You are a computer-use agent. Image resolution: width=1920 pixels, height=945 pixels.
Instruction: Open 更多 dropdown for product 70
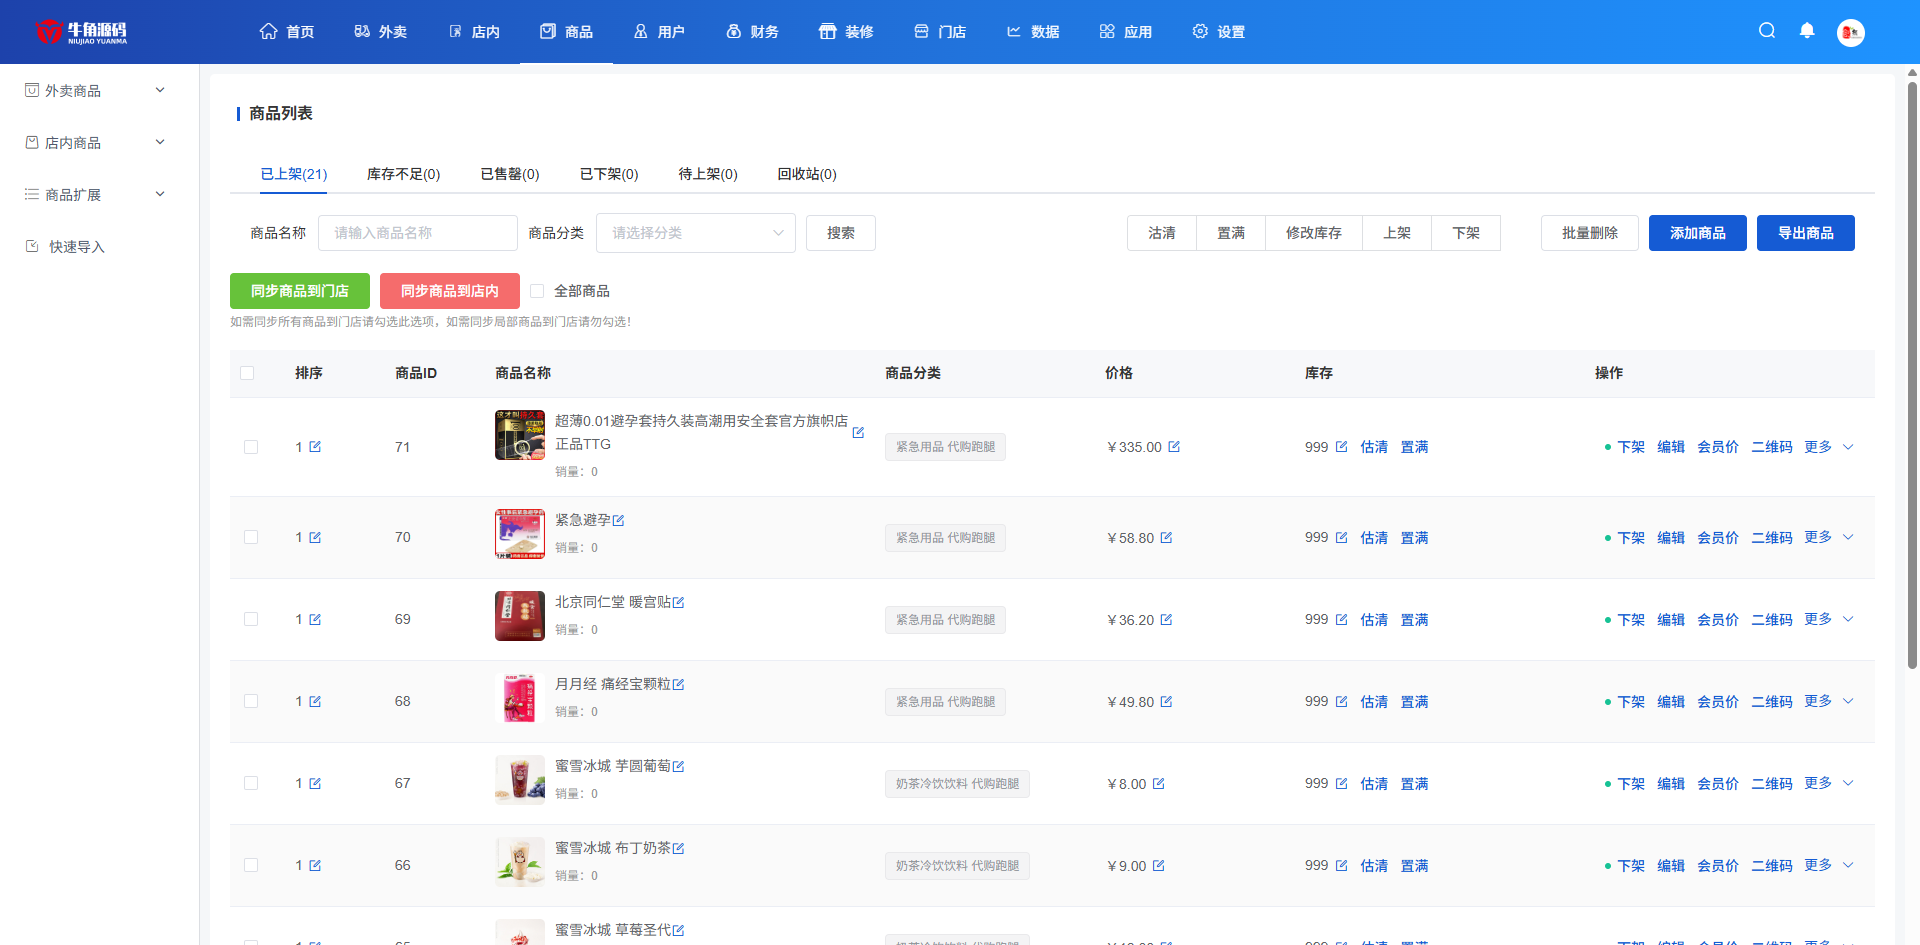point(1828,538)
